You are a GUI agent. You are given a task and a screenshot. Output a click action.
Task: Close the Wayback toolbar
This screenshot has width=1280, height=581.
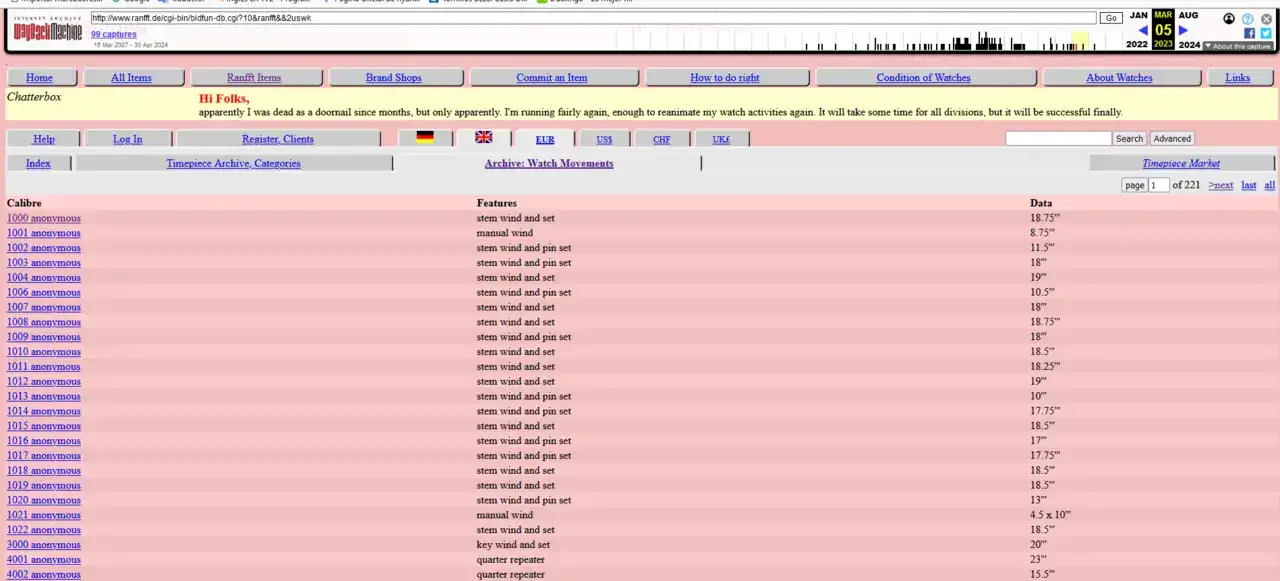[x=1266, y=18]
